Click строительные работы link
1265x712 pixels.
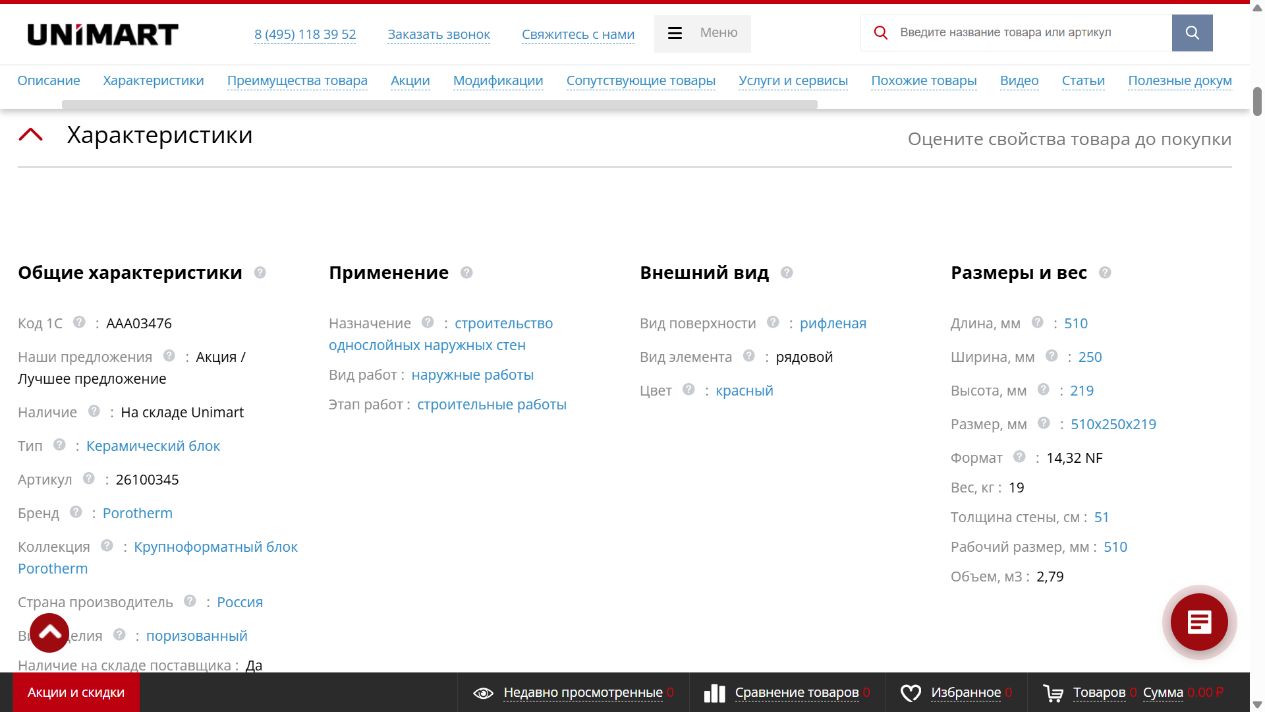(492, 405)
